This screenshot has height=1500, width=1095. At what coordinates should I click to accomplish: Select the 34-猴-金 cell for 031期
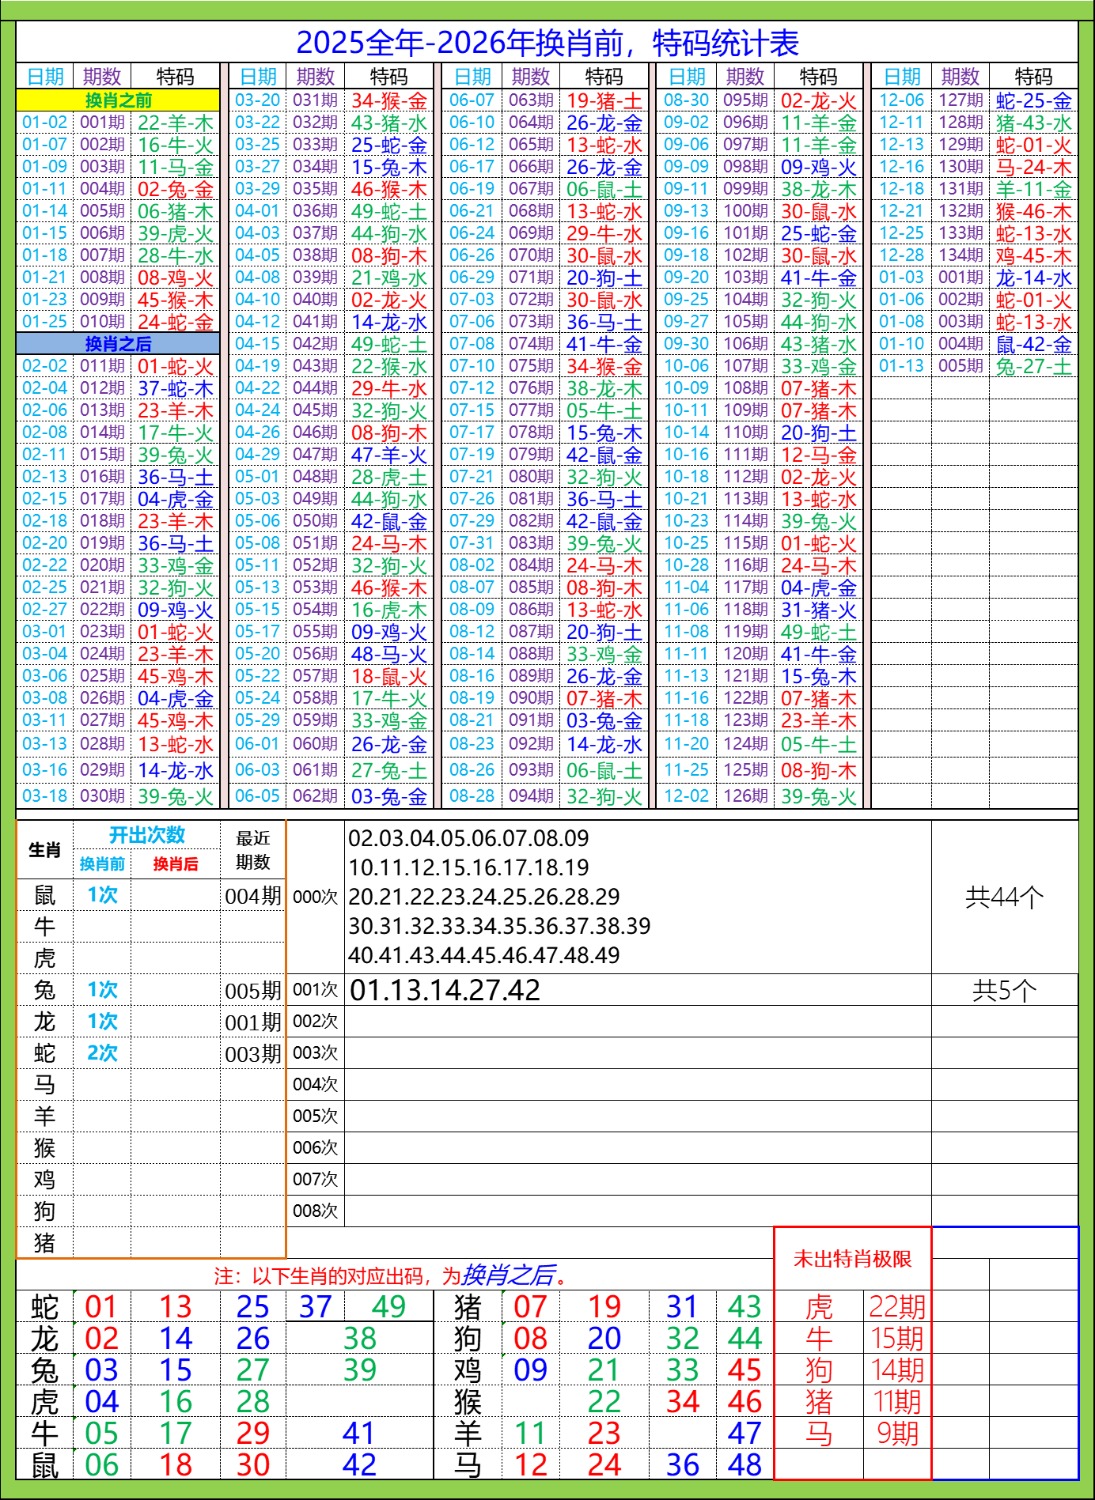389,101
